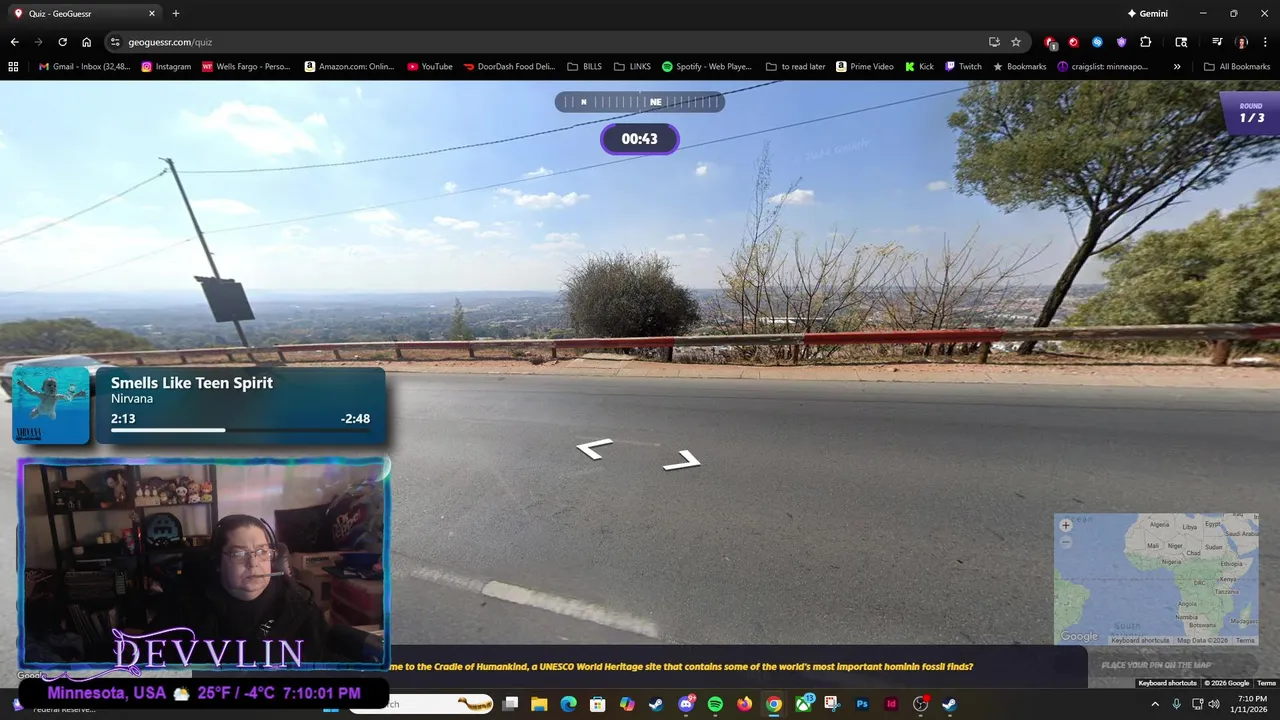Open the Amazon.com bookmark

coord(350,67)
